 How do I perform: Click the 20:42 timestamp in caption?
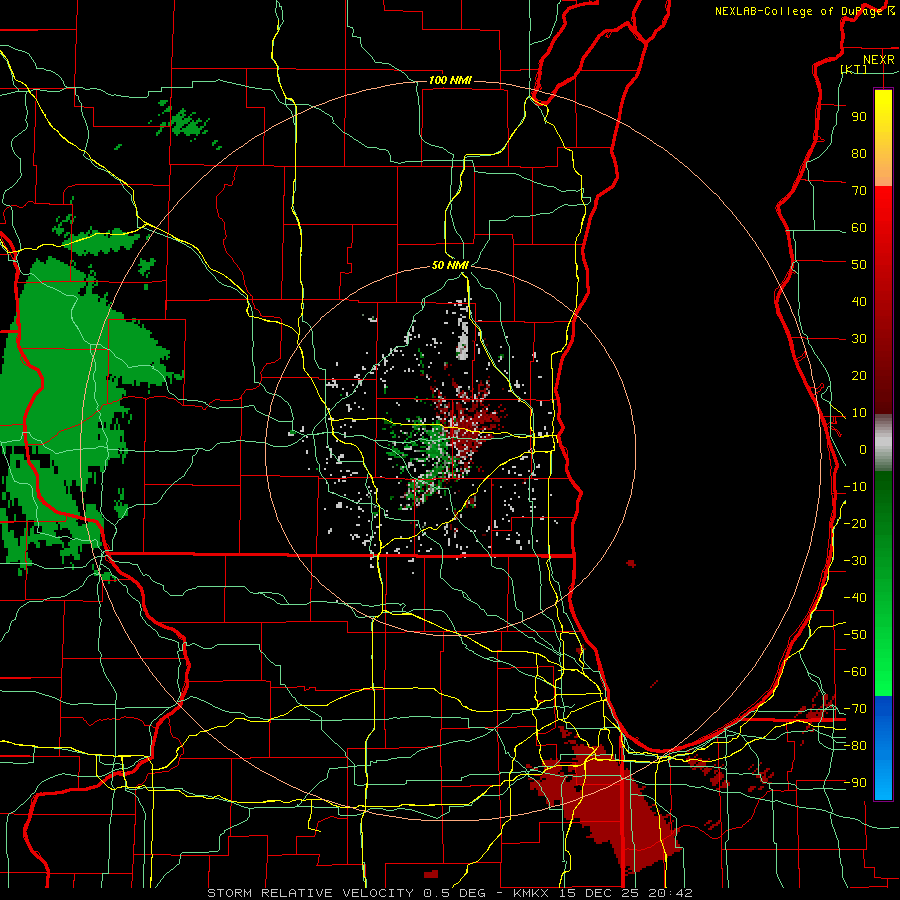(670, 893)
